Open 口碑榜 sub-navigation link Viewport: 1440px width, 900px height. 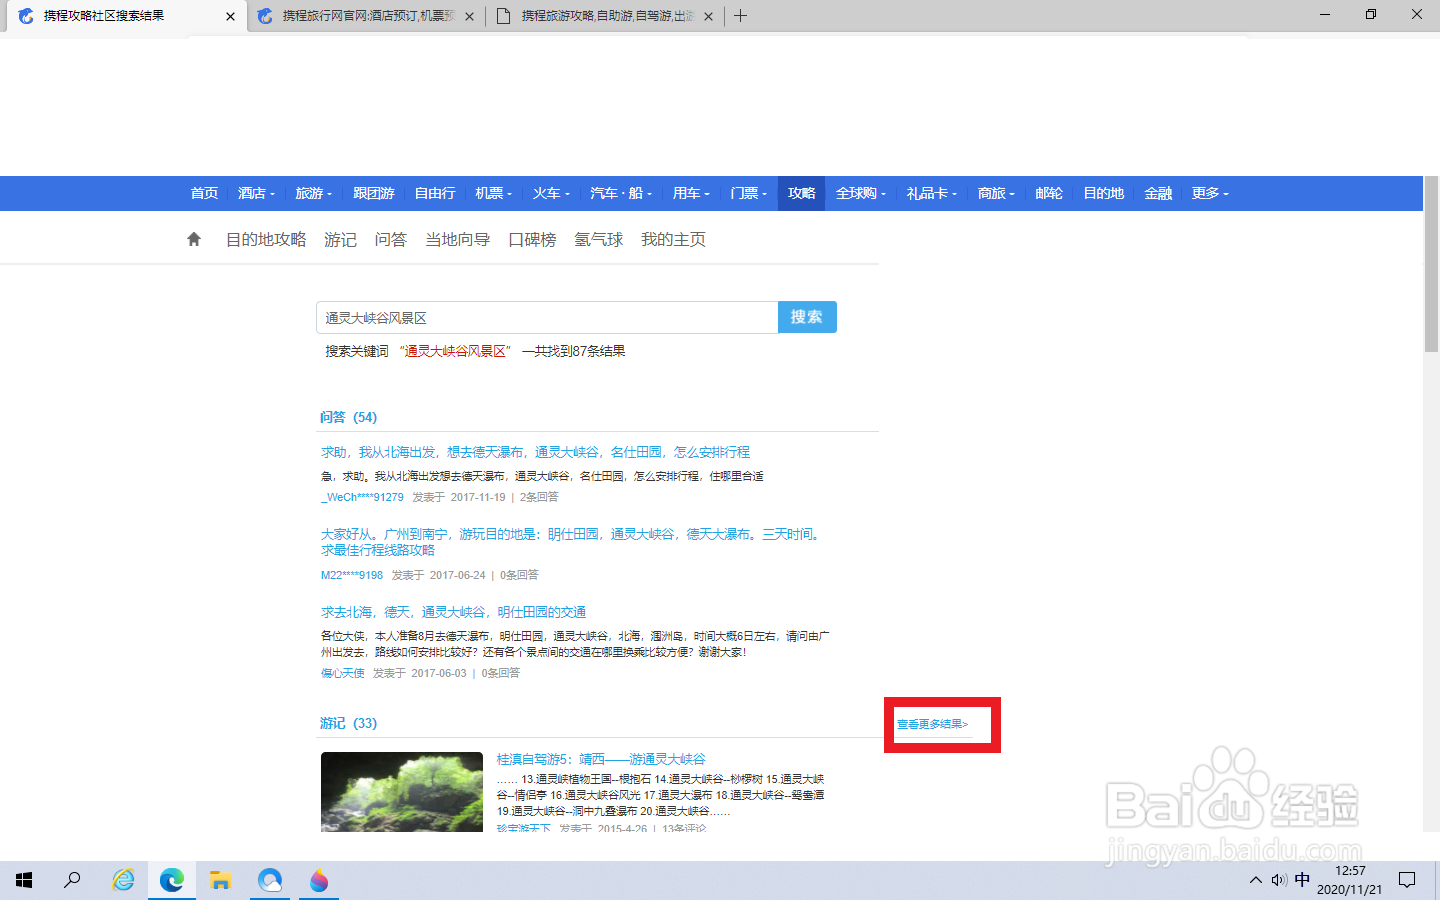pyautogui.click(x=532, y=239)
